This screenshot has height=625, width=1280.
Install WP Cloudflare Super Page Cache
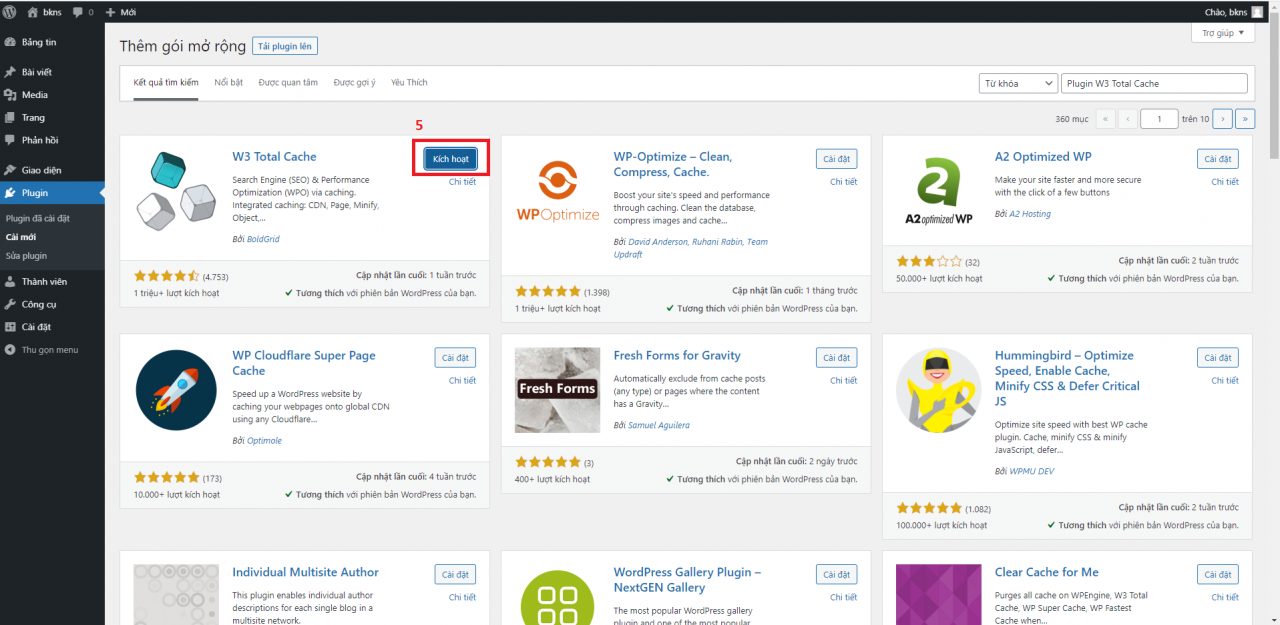(455, 358)
